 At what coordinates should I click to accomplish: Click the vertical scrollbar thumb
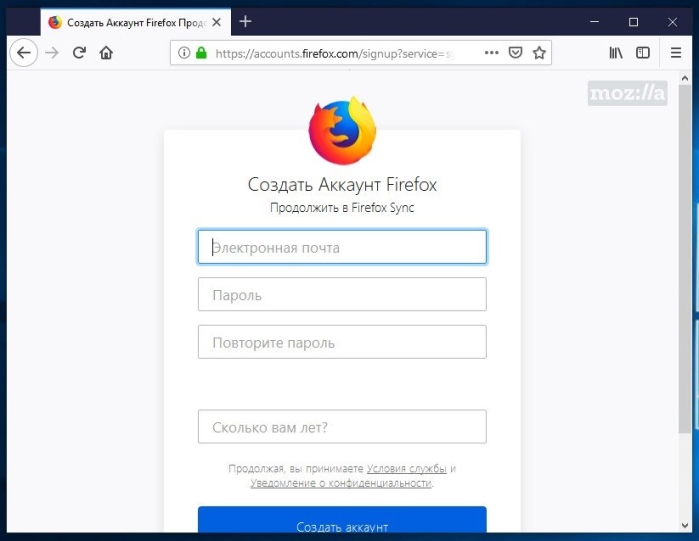685,258
